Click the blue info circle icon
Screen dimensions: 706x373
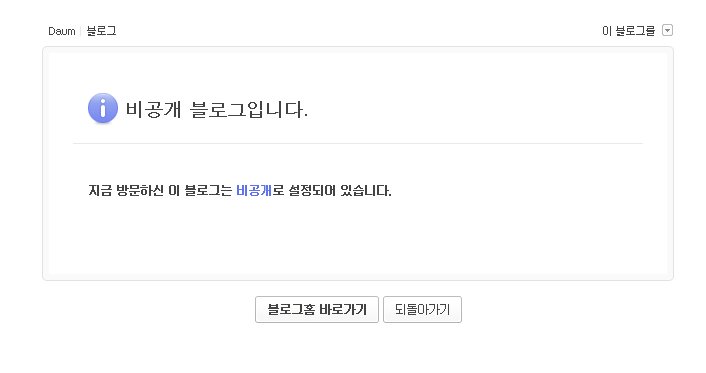[103, 108]
